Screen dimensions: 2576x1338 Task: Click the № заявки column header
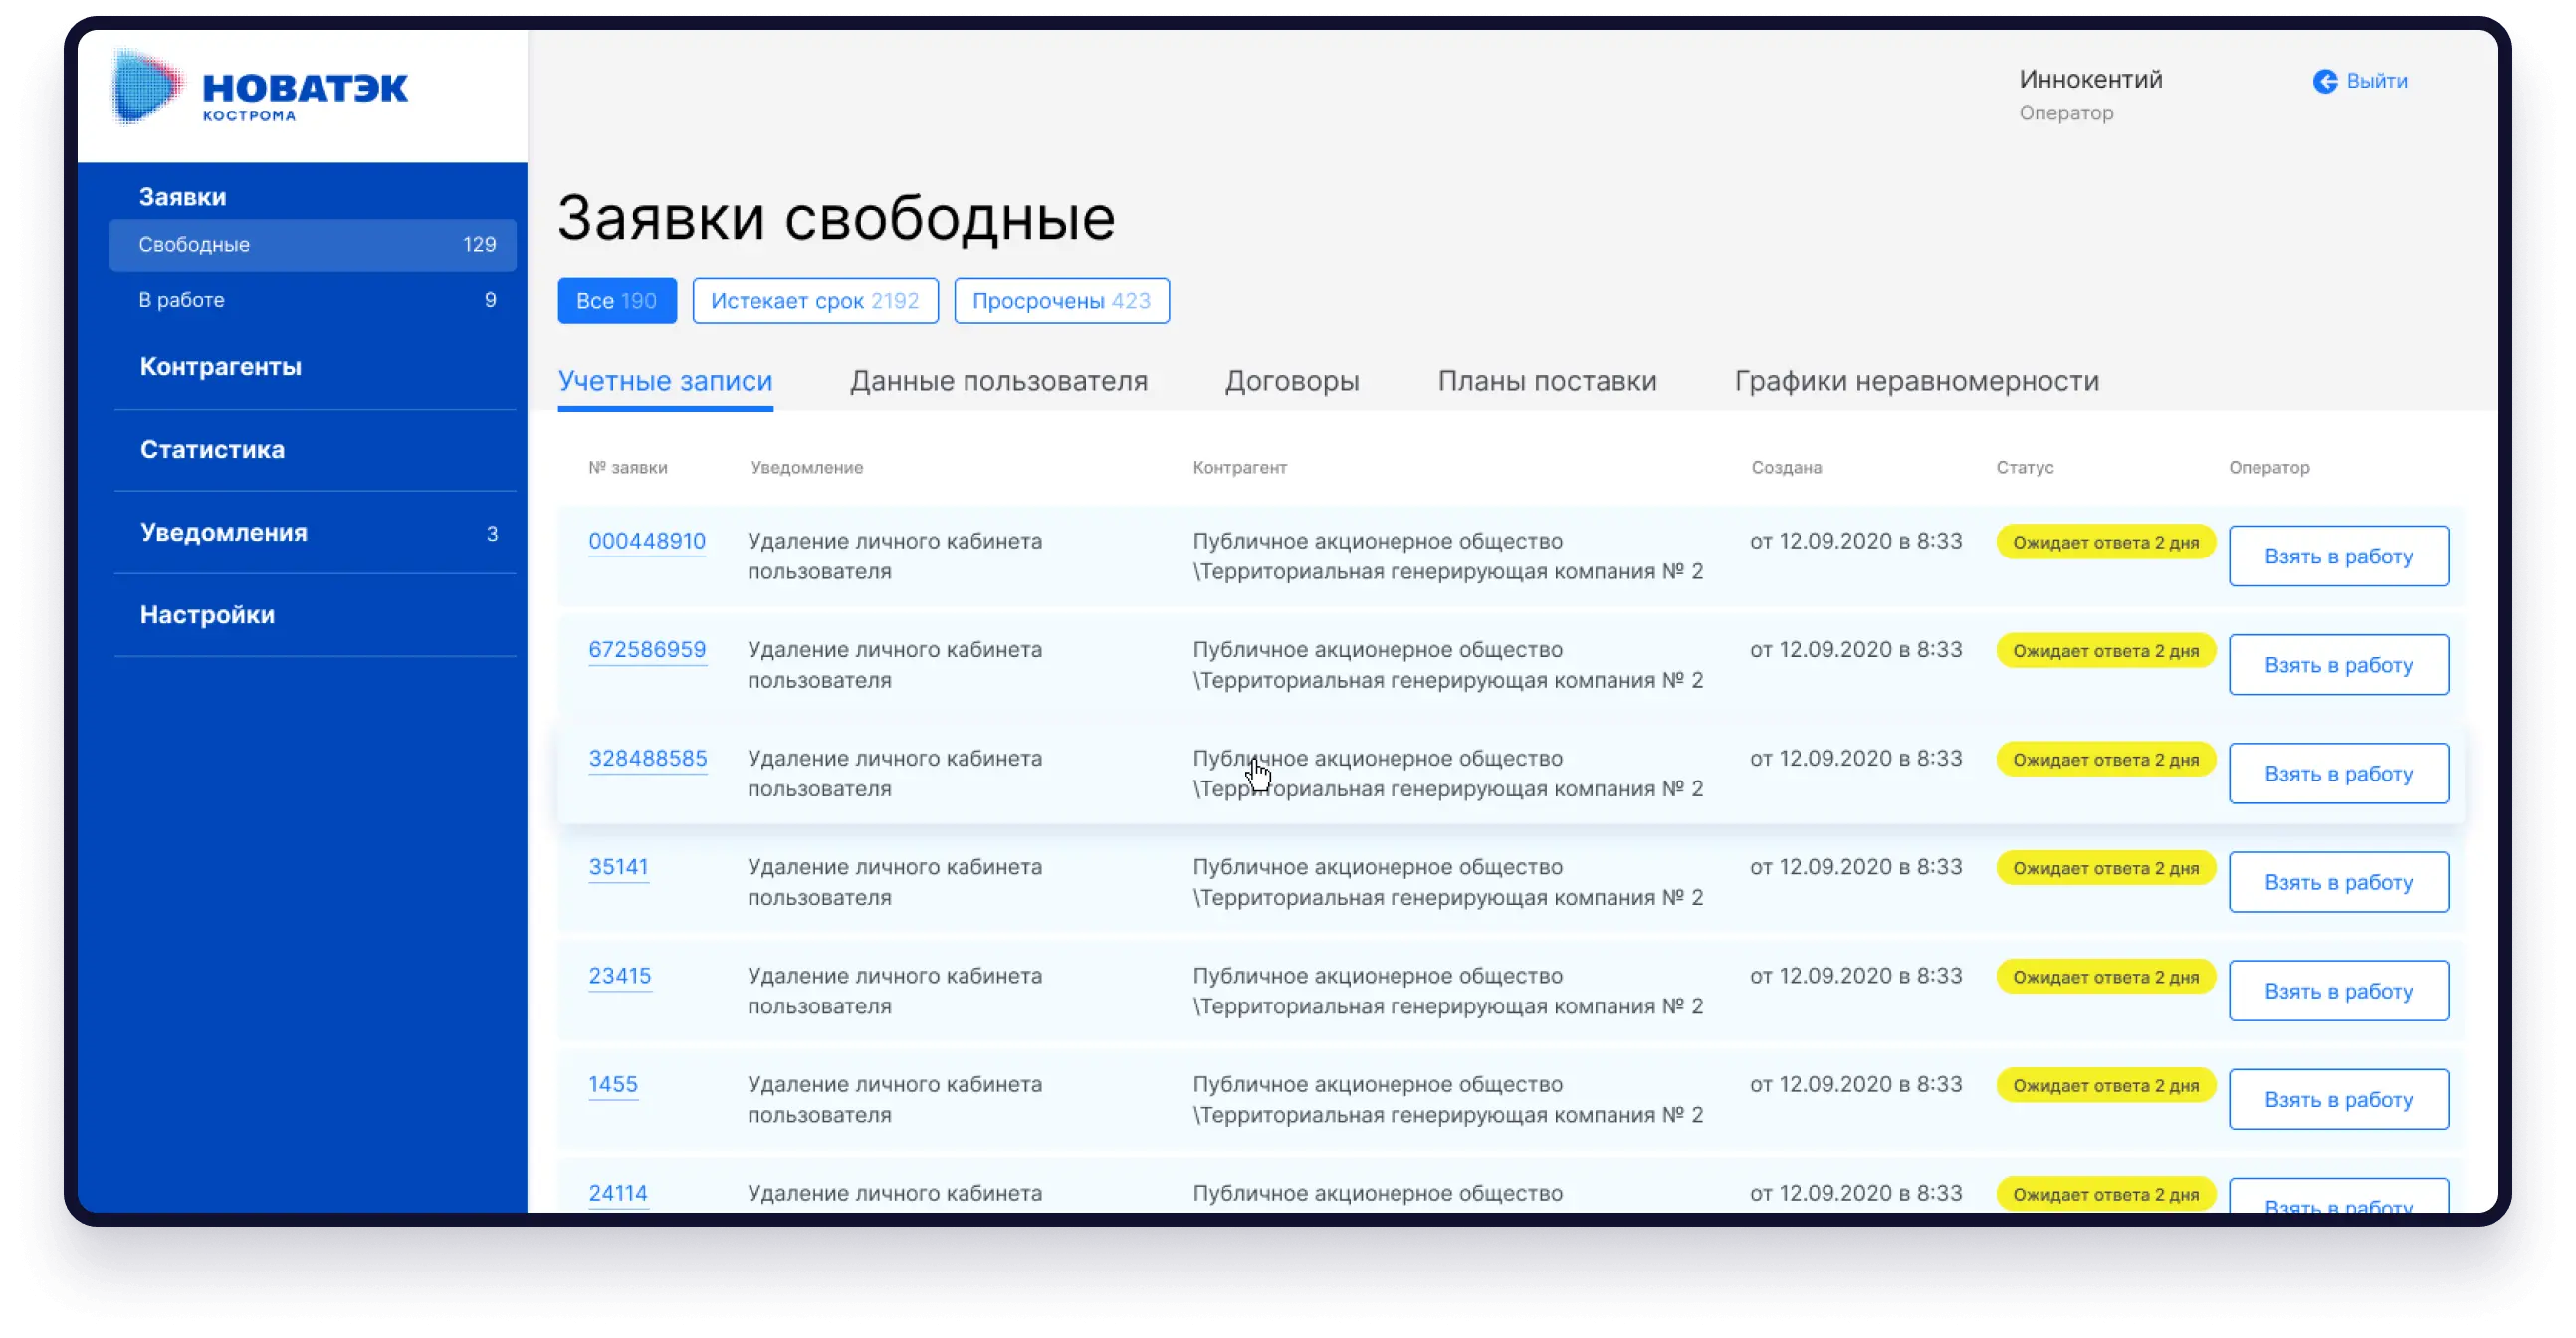(x=627, y=468)
